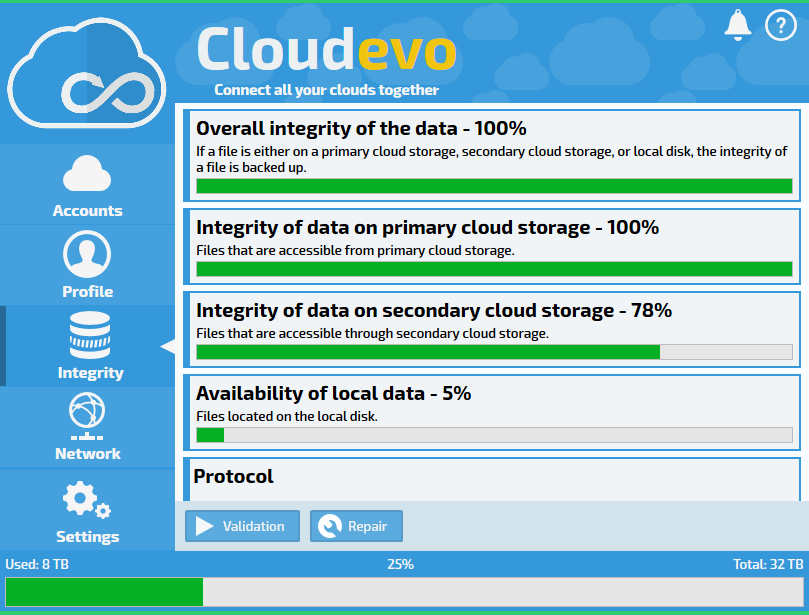This screenshot has height=615, width=809.
Task: Click the local data availability bar
Action: point(494,435)
